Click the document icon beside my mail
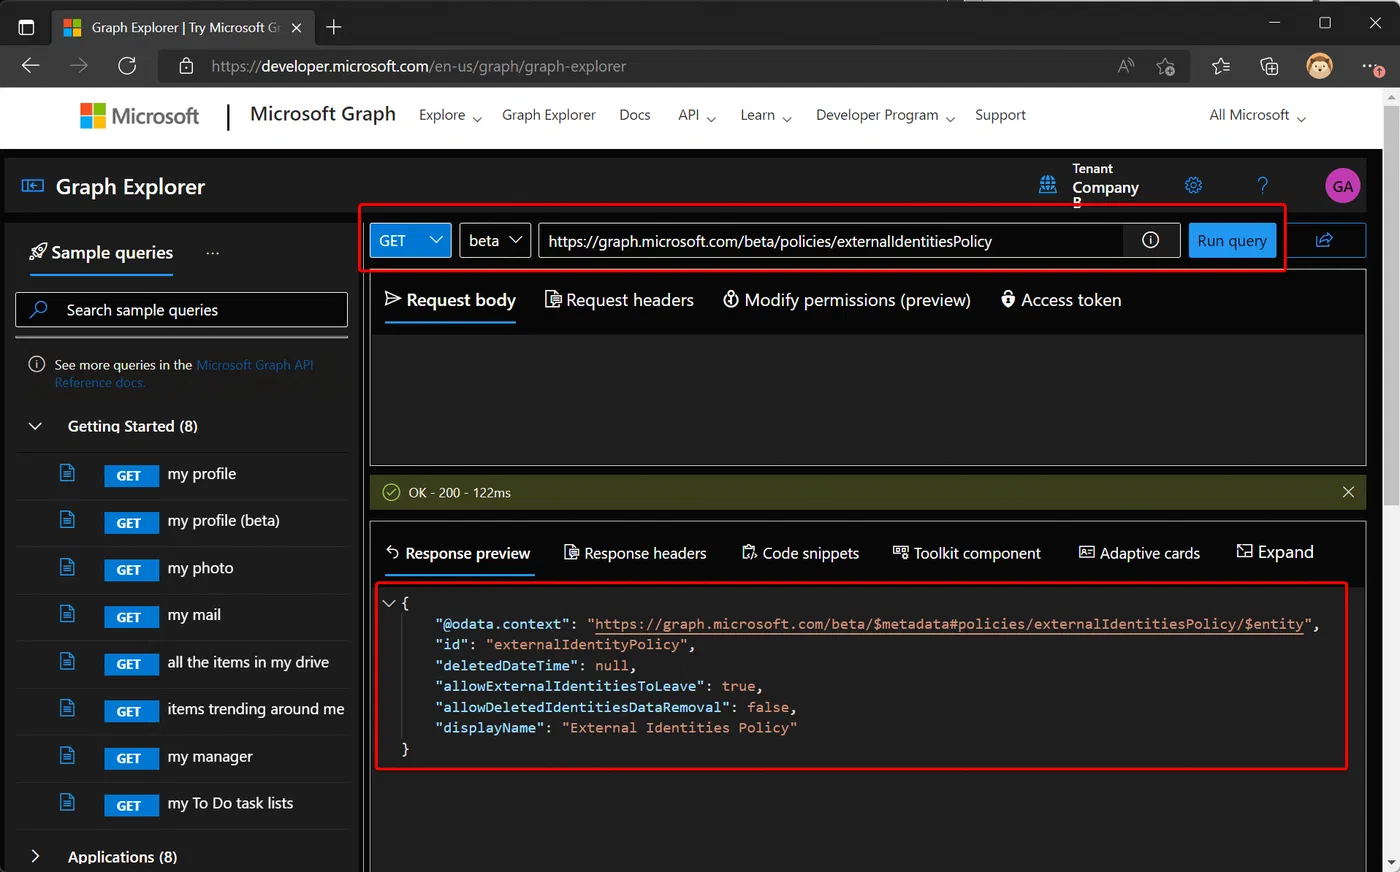1400x872 pixels. 67,614
